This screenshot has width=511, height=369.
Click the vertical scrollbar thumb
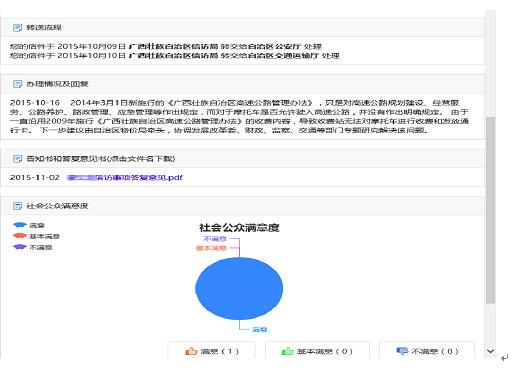(490, 210)
